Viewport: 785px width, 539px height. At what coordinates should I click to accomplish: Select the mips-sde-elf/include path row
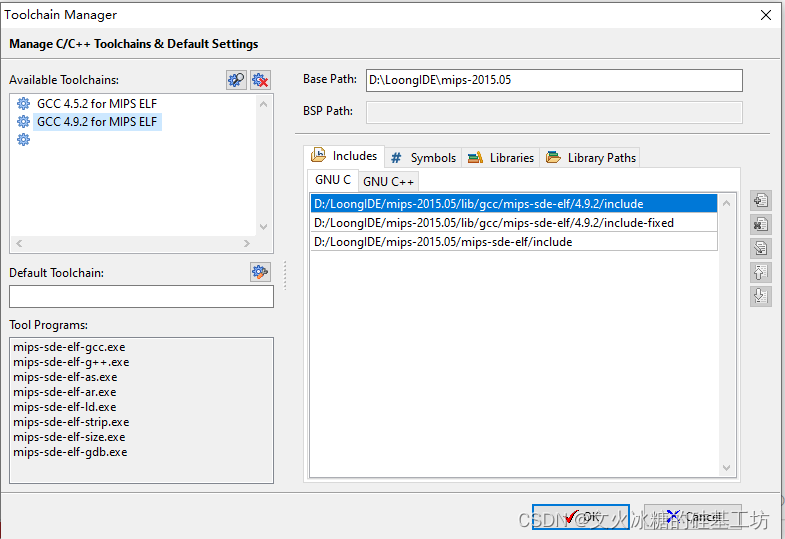click(514, 242)
